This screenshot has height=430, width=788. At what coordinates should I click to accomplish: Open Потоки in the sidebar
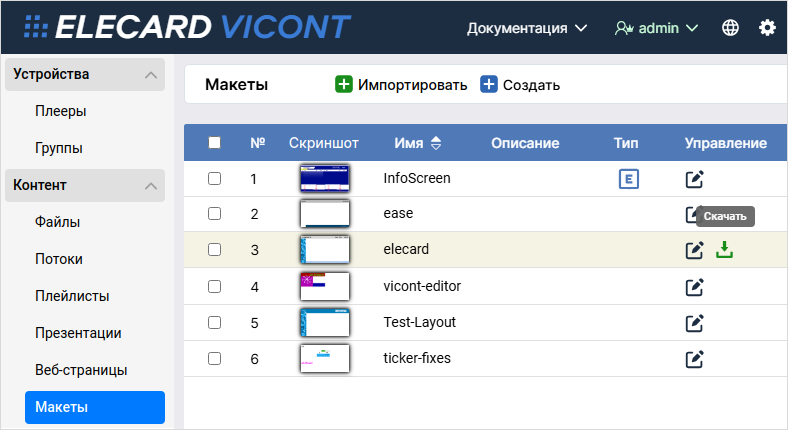pos(59,259)
